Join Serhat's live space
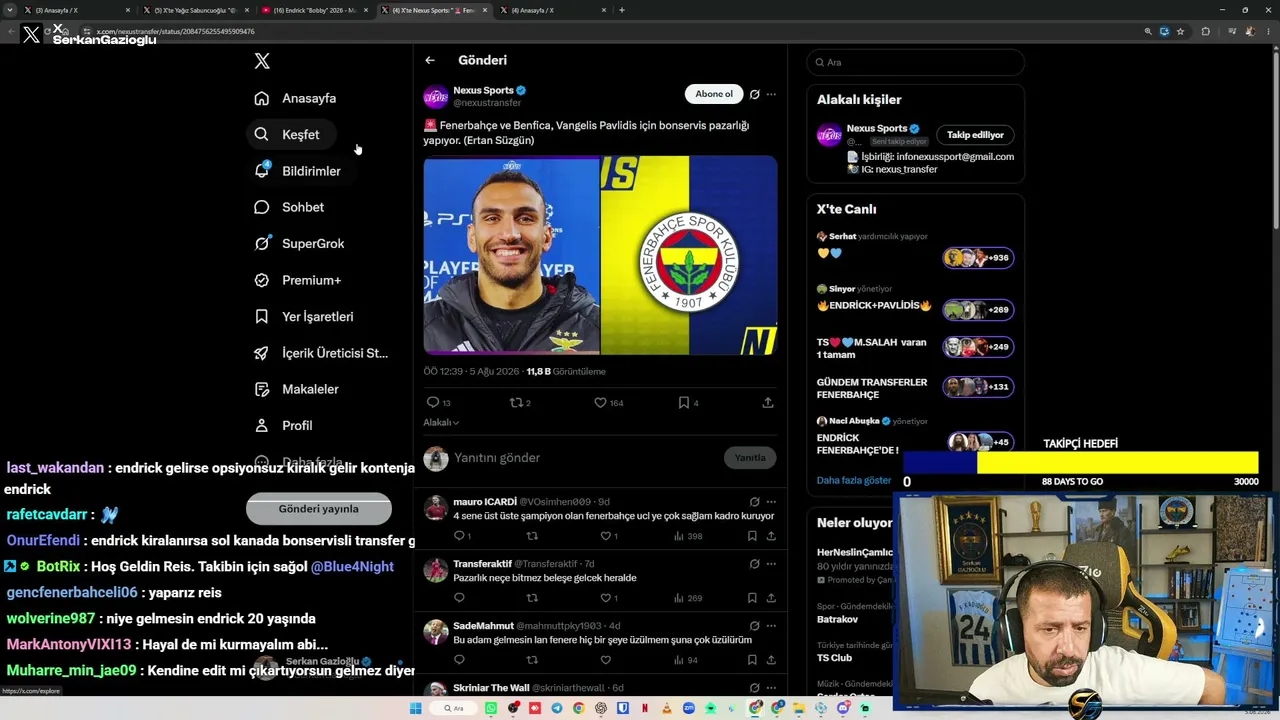This screenshot has width=1280, height=720. pos(978,257)
